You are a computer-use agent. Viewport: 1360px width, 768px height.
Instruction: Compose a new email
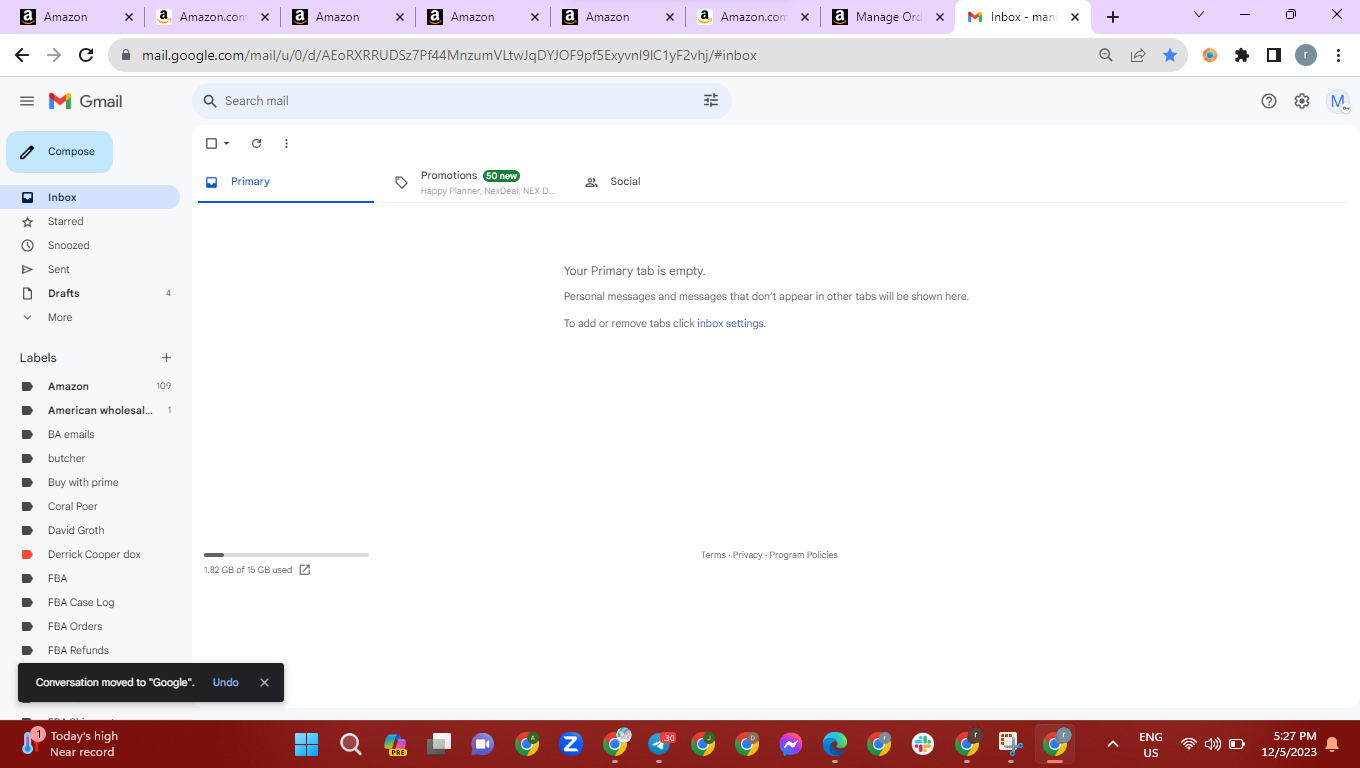[59, 152]
